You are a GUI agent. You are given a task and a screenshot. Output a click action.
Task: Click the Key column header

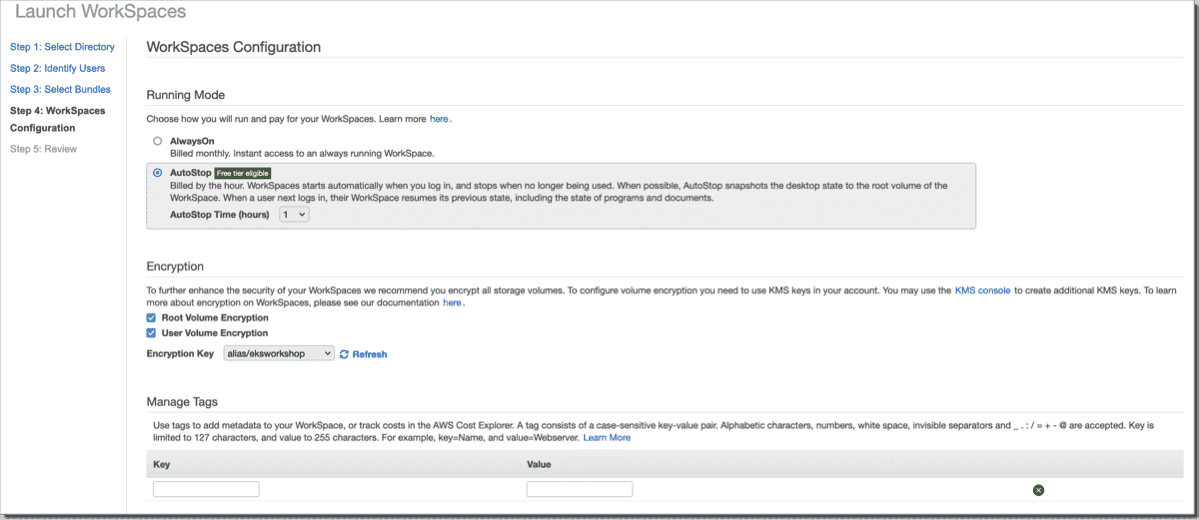161,464
